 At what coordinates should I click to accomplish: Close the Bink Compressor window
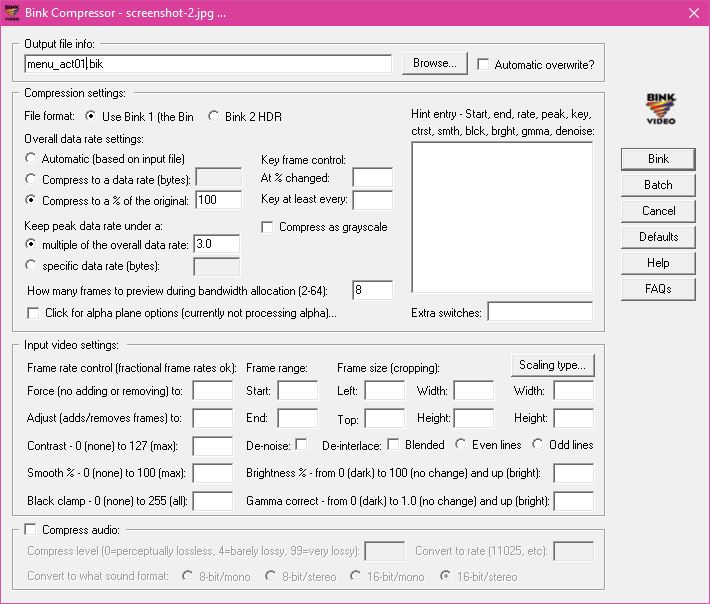point(694,13)
